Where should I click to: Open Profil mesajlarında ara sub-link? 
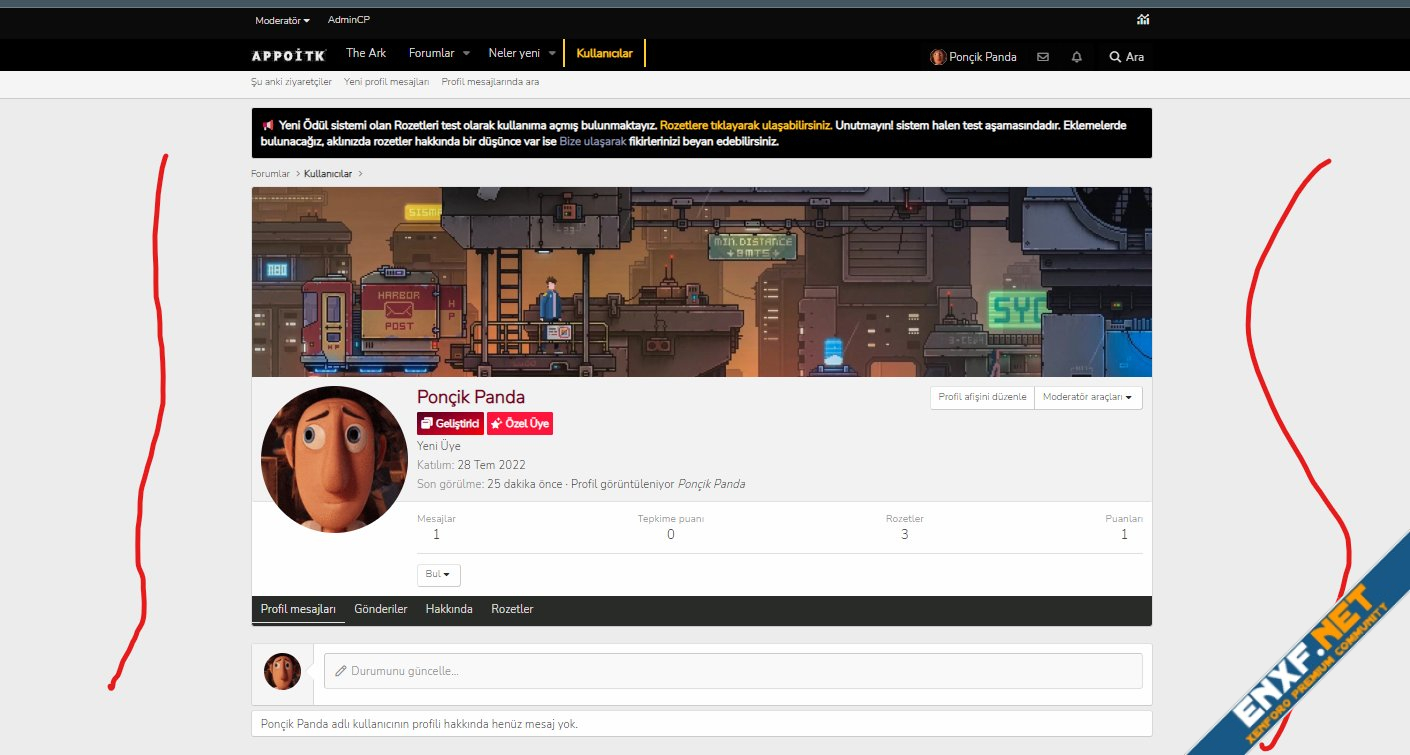pos(490,82)
